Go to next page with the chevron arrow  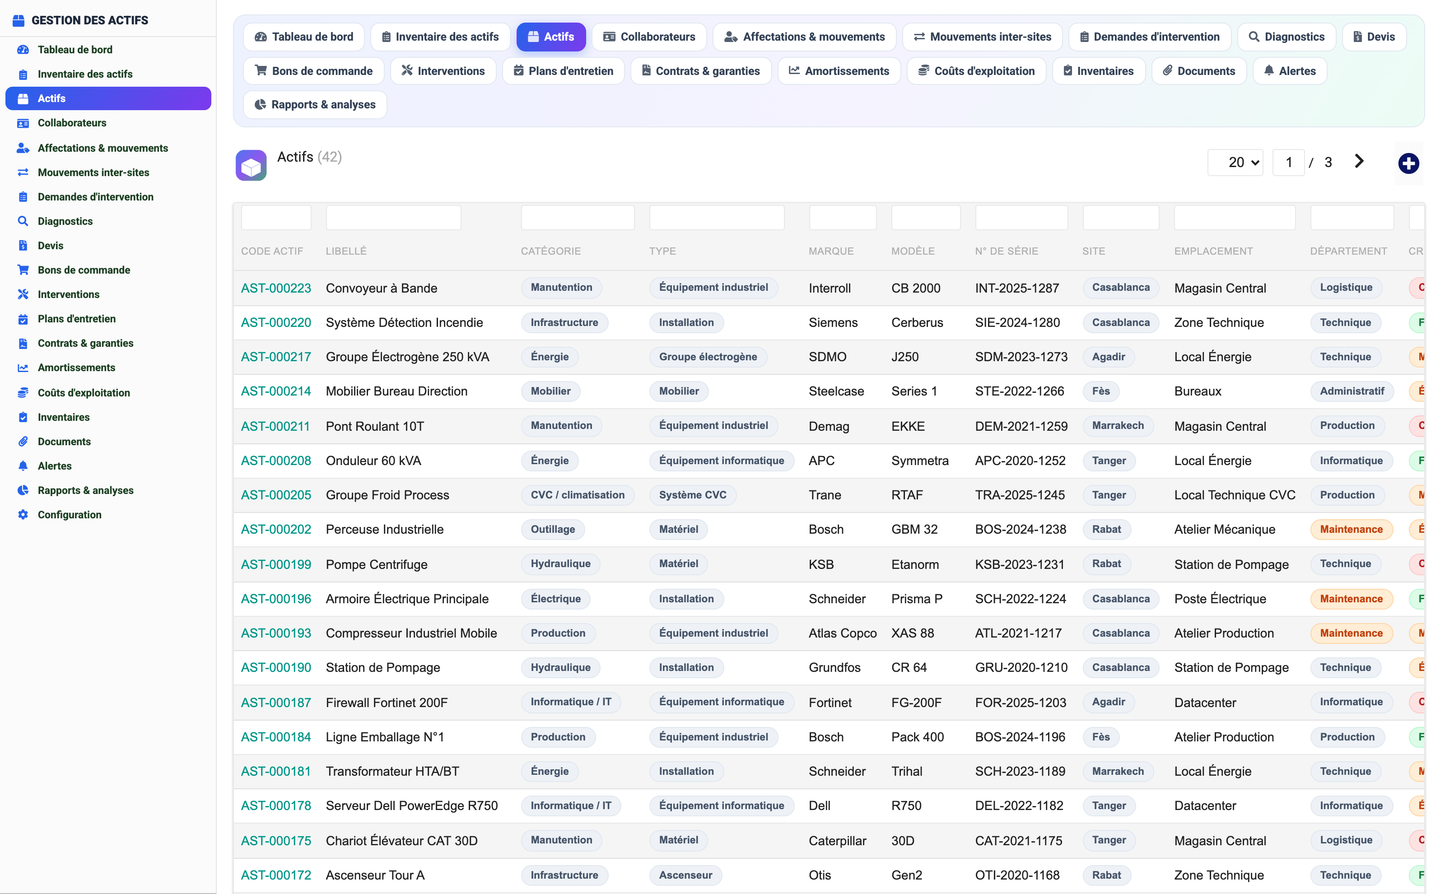point(1359,161)
